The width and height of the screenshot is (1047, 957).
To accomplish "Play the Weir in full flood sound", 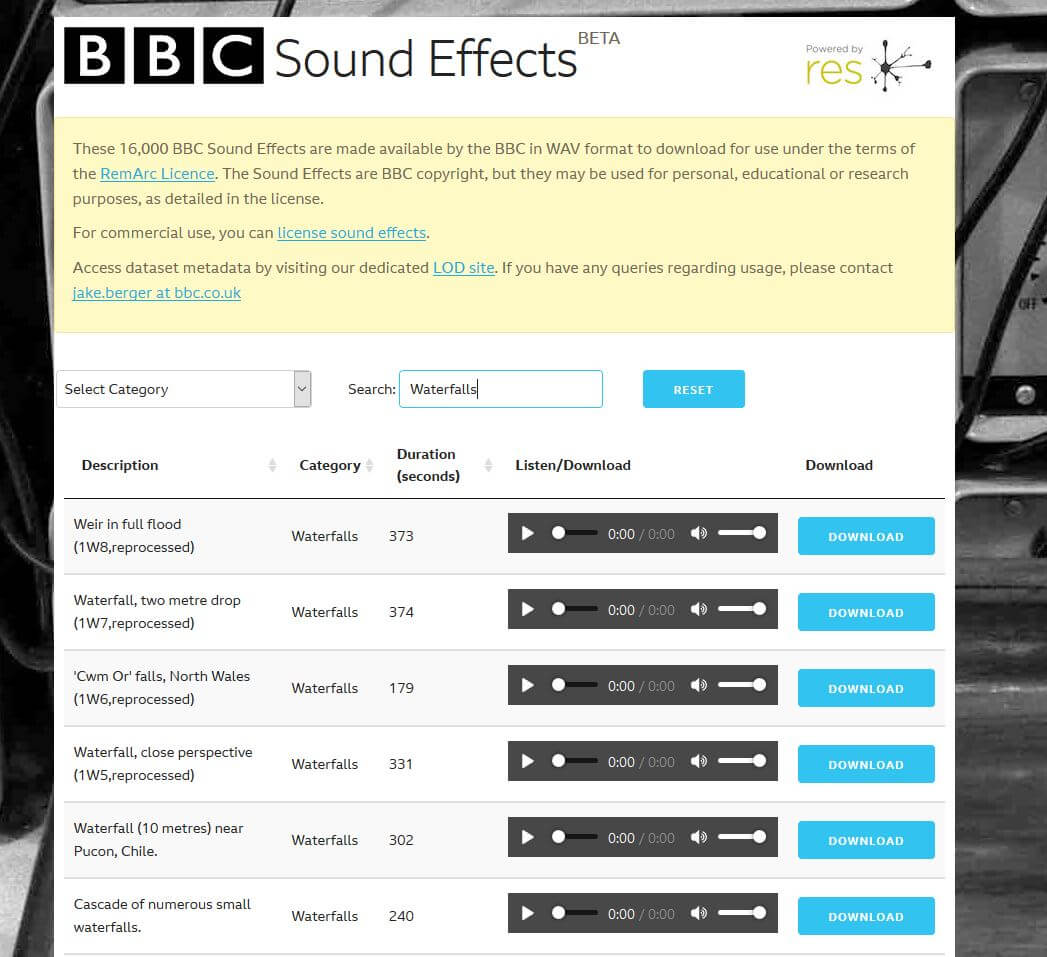I will (x=528, y=534).
